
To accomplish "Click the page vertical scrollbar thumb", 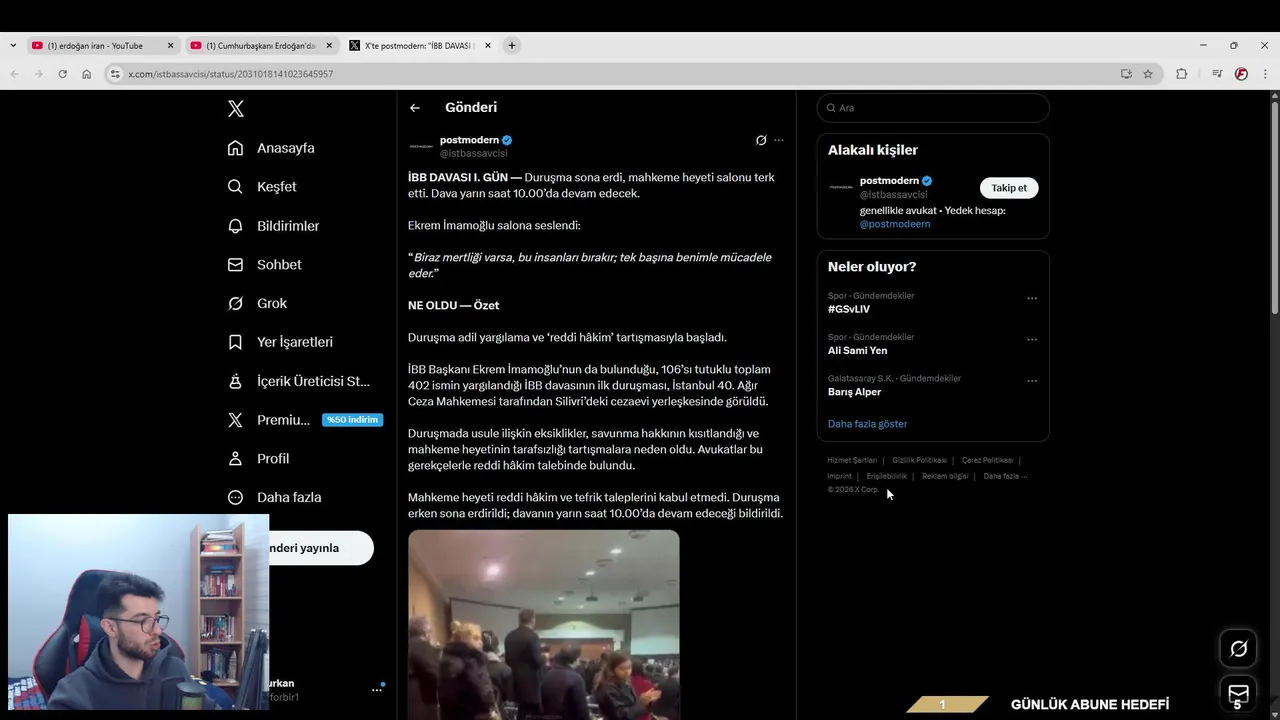I will pyautogui.click(x=1274, y=208).
